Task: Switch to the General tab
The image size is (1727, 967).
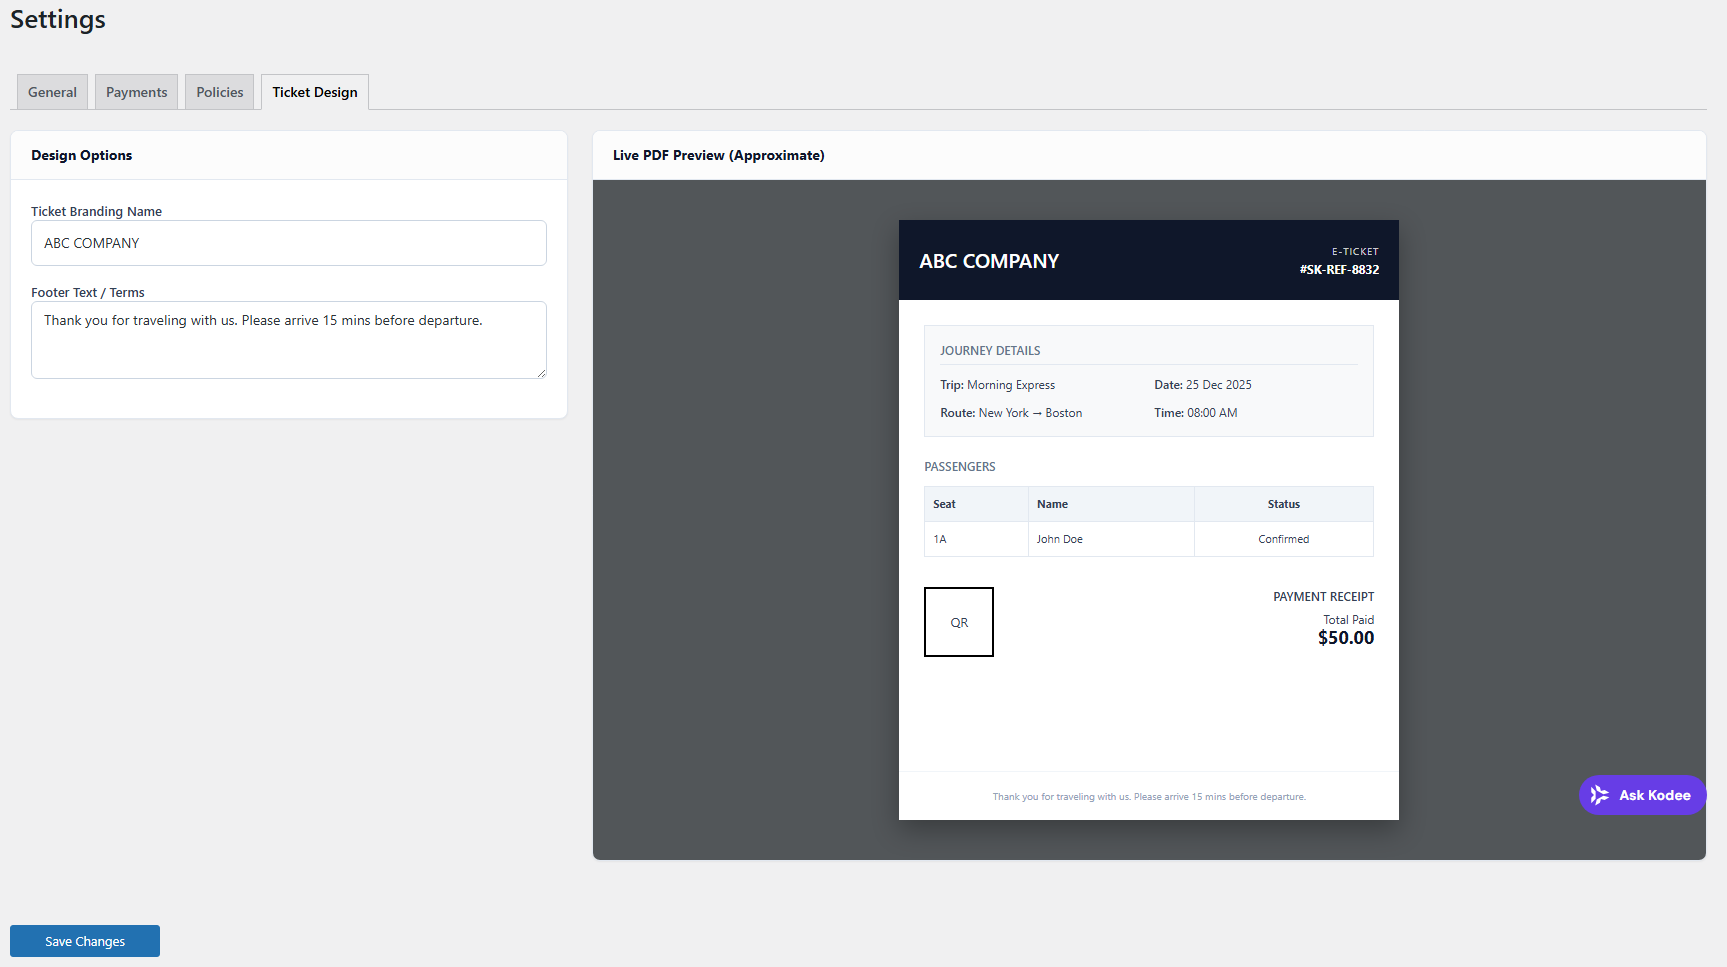Action: (52, 91)
